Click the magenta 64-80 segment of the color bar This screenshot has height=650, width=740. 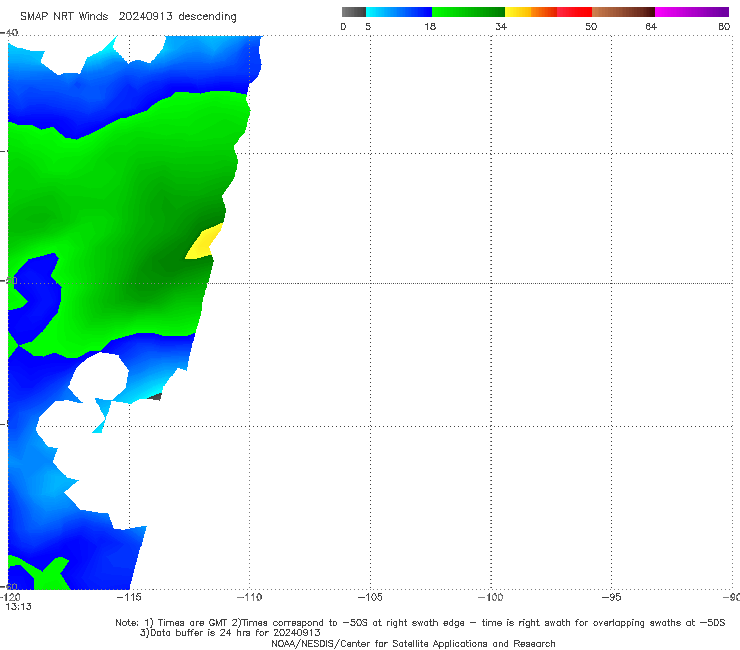(692, 12)
